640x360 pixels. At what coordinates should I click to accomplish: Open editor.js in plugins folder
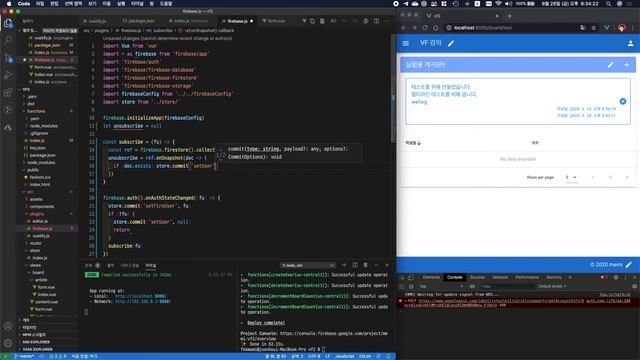tap(40, 221)
